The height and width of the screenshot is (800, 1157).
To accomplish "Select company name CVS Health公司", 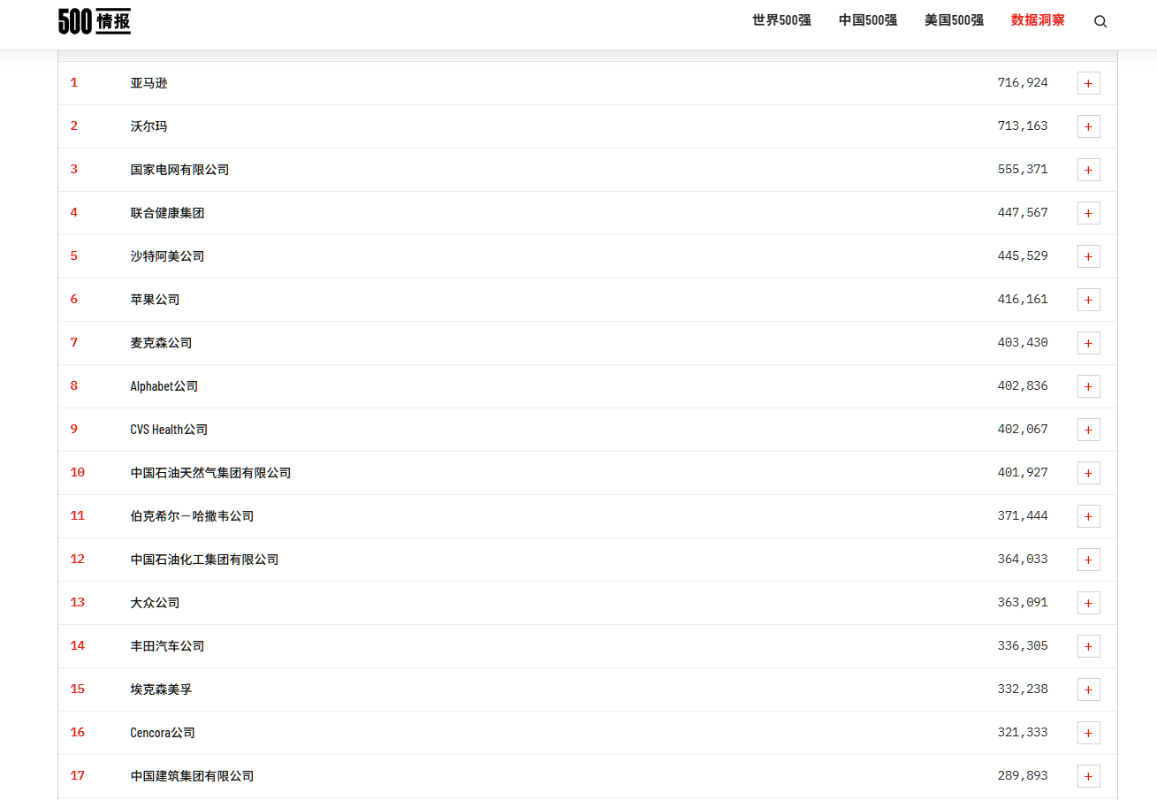I will coord(169,430).
